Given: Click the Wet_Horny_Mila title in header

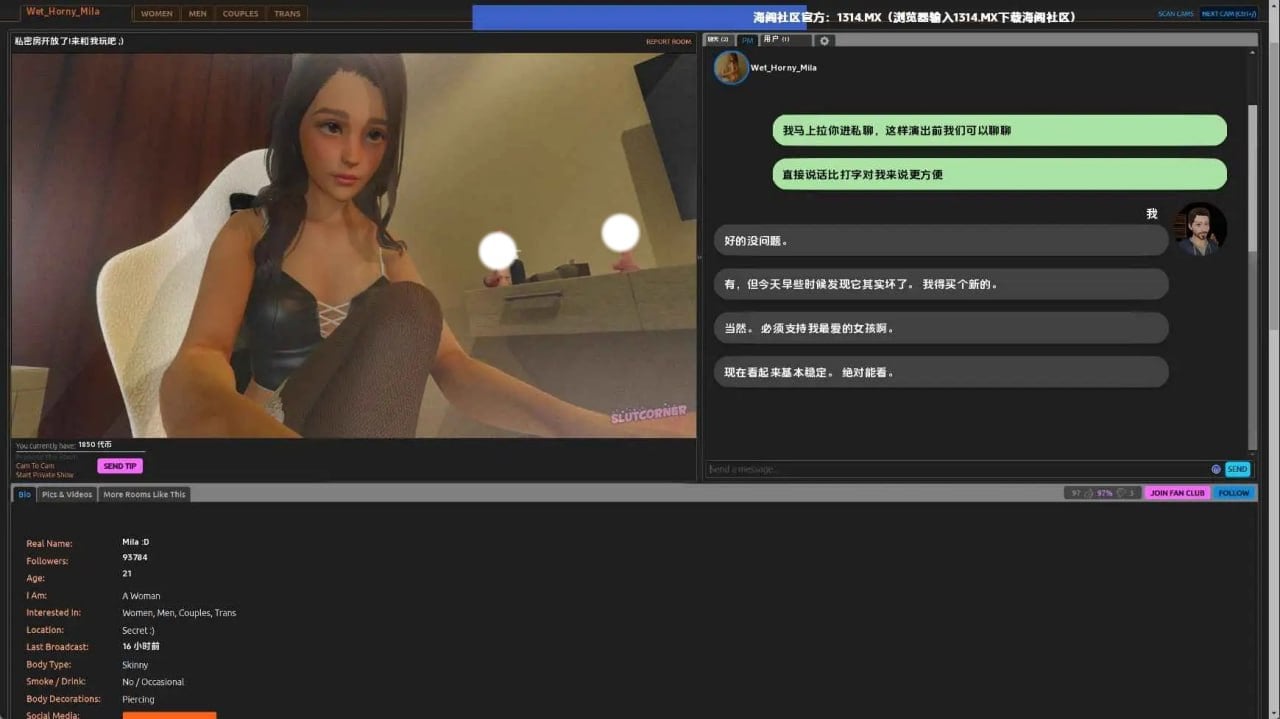Looking at the screenshot, I should [x=63, y=12].
